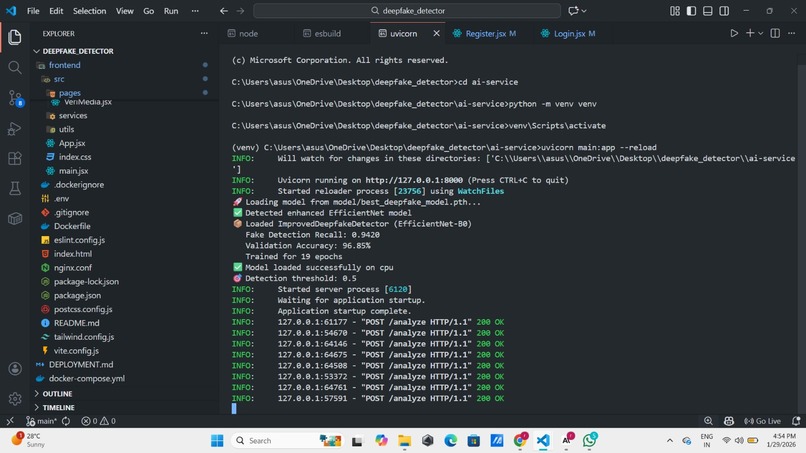Viewport: 806px width, 453px height.
Task: Click the synchronize changes icon in status bar
Action: (66, 421)
